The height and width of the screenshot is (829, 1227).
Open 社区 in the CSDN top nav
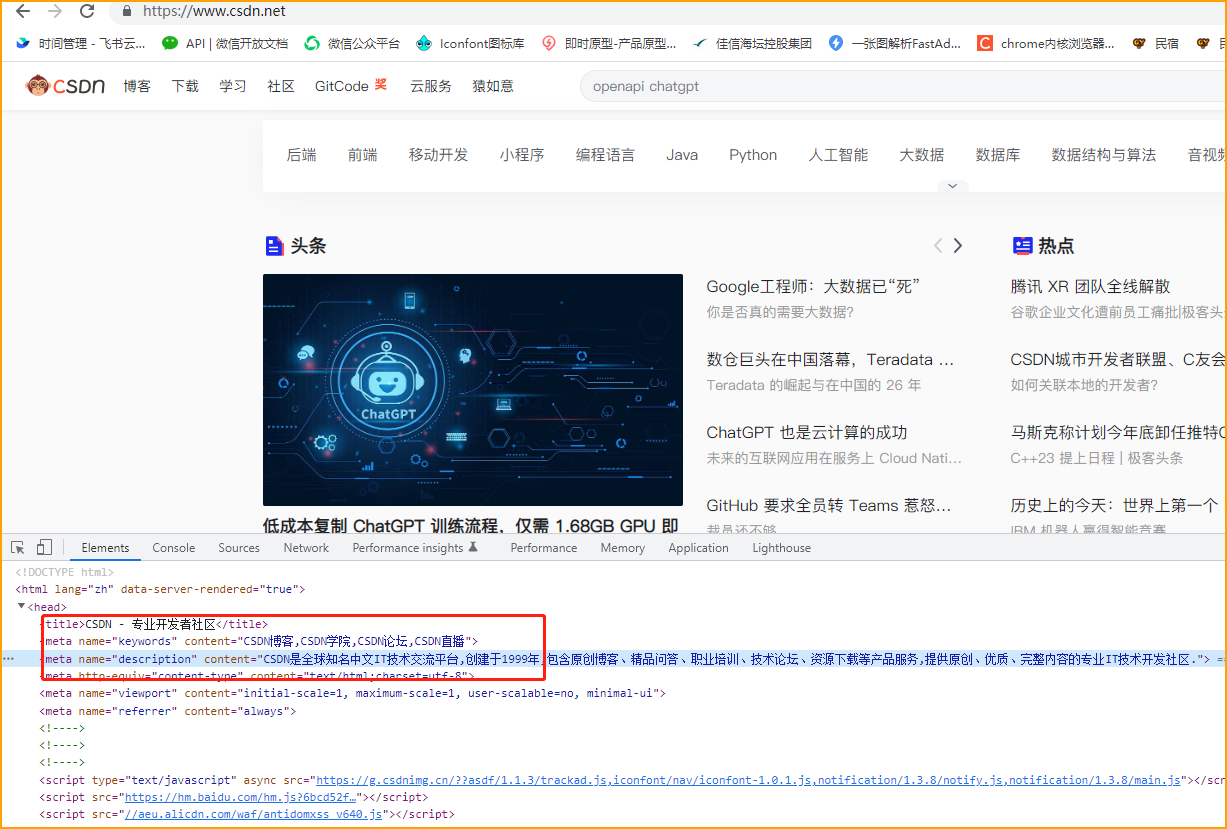point(281,86)
